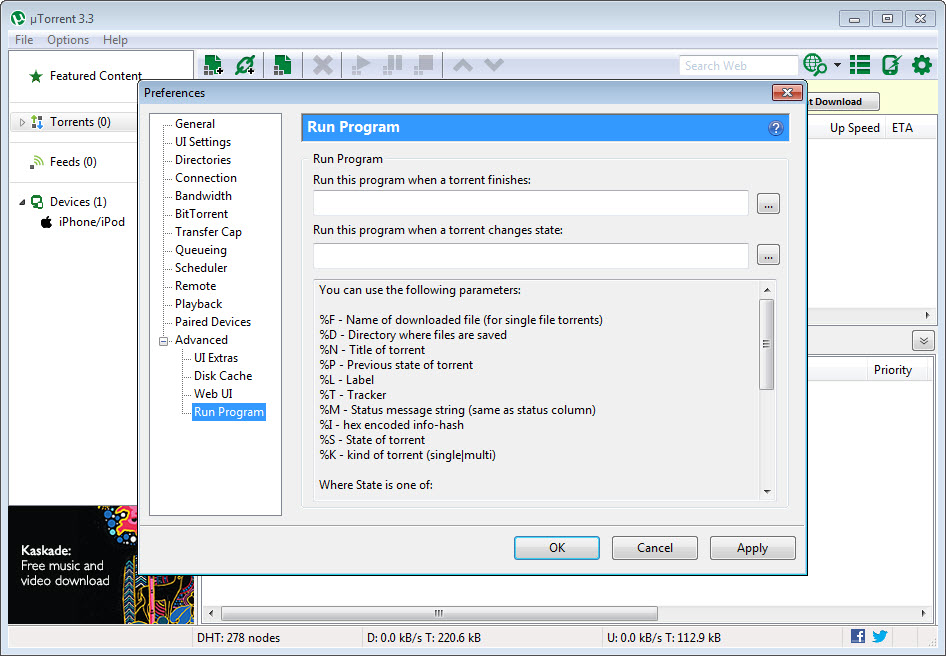Click the Start torrent play icon
Image resolution: width=946 pixels, height=656 pixels.
(x=360, y=65)
